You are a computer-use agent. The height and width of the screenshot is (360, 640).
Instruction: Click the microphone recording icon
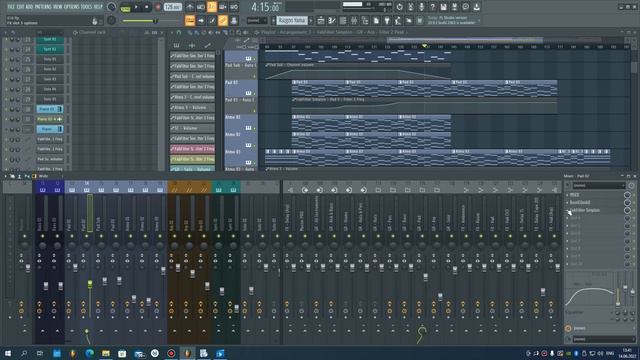(x=422, y=7)
